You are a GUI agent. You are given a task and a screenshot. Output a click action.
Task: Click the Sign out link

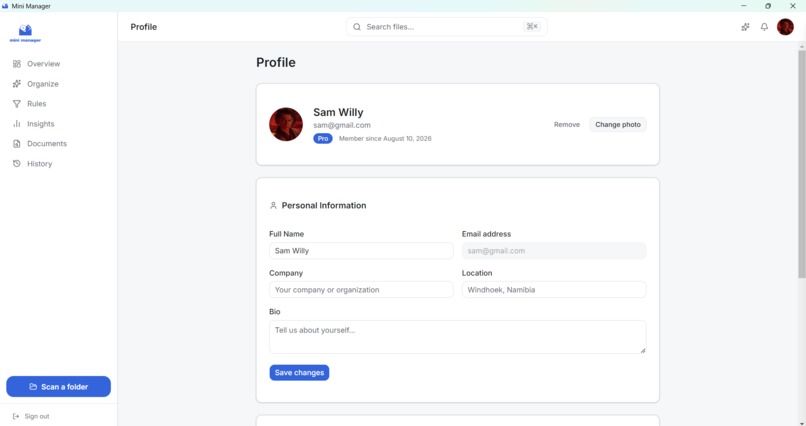click(x=37, y=416)
